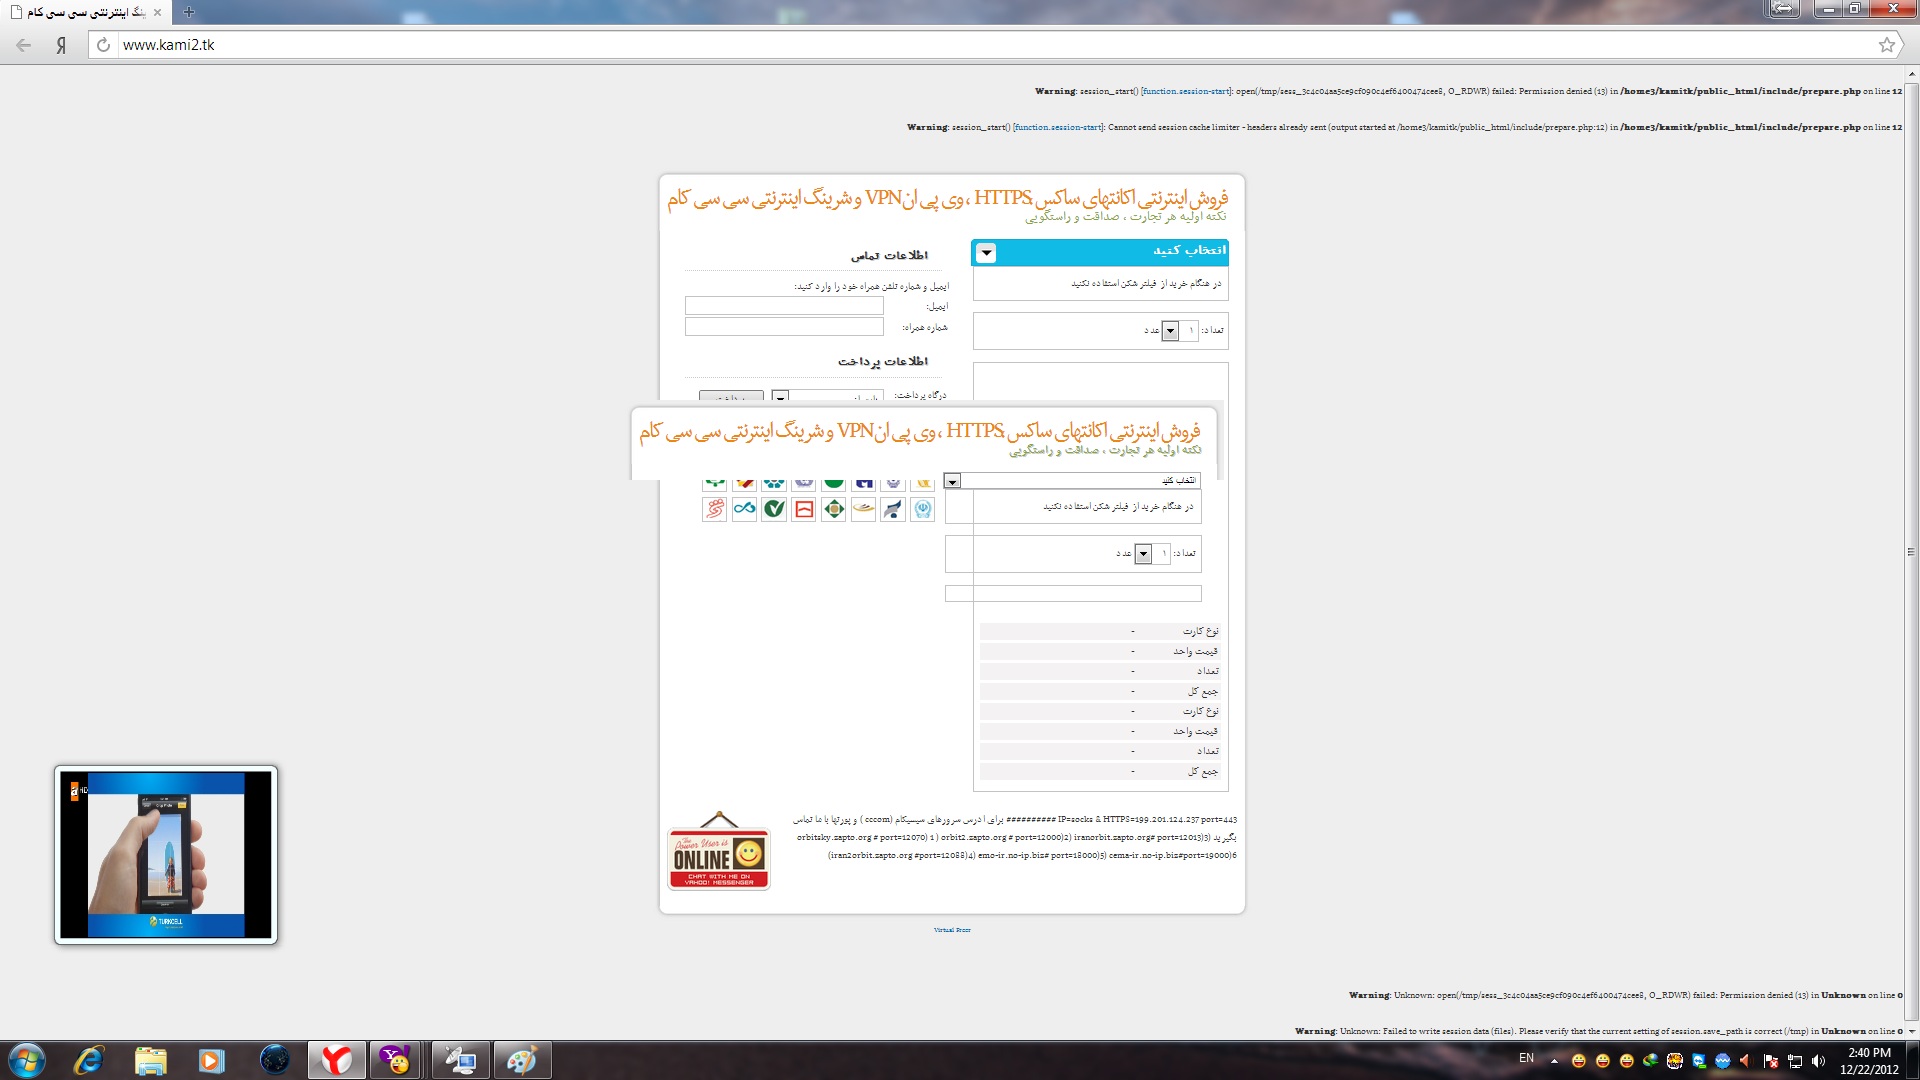Open a new browser tab
The height and width of the screenshot is (1080, 1920).
point(189,12)
